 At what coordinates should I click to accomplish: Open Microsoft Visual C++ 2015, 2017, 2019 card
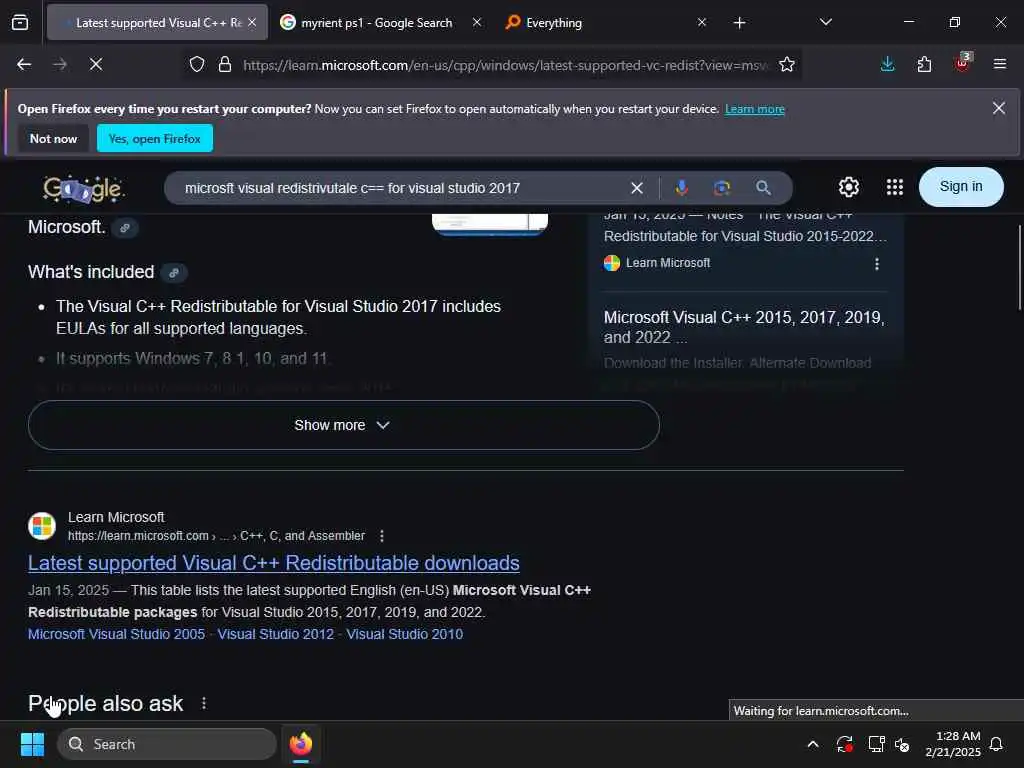click(x=744, y=327)
